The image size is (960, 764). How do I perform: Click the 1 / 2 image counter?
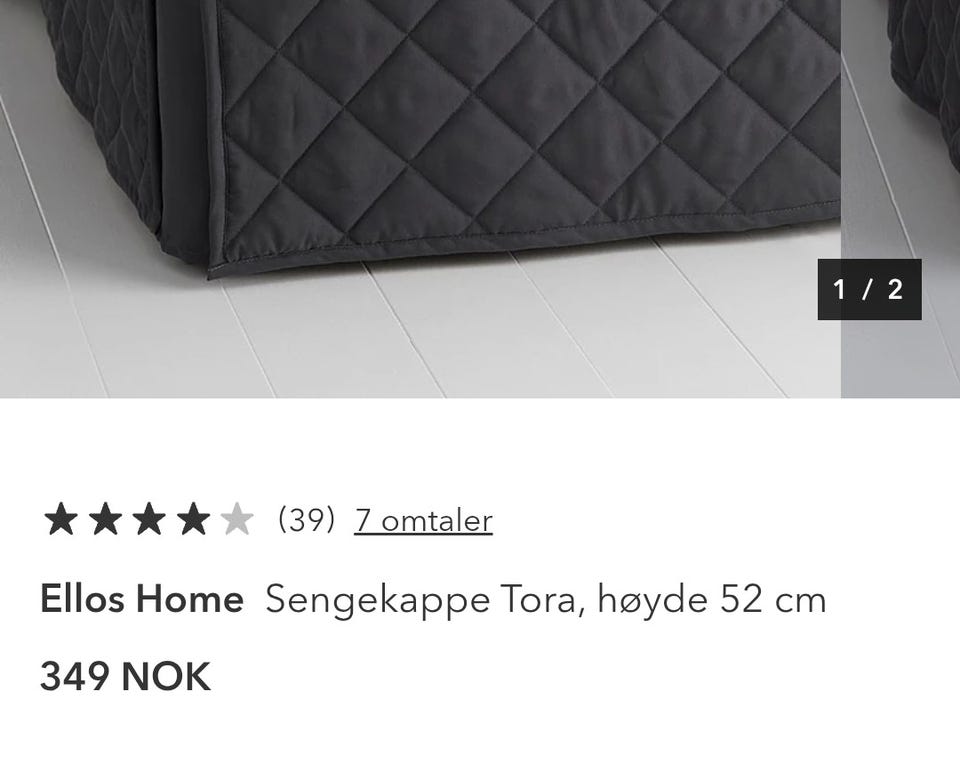(x=869, y=289)
